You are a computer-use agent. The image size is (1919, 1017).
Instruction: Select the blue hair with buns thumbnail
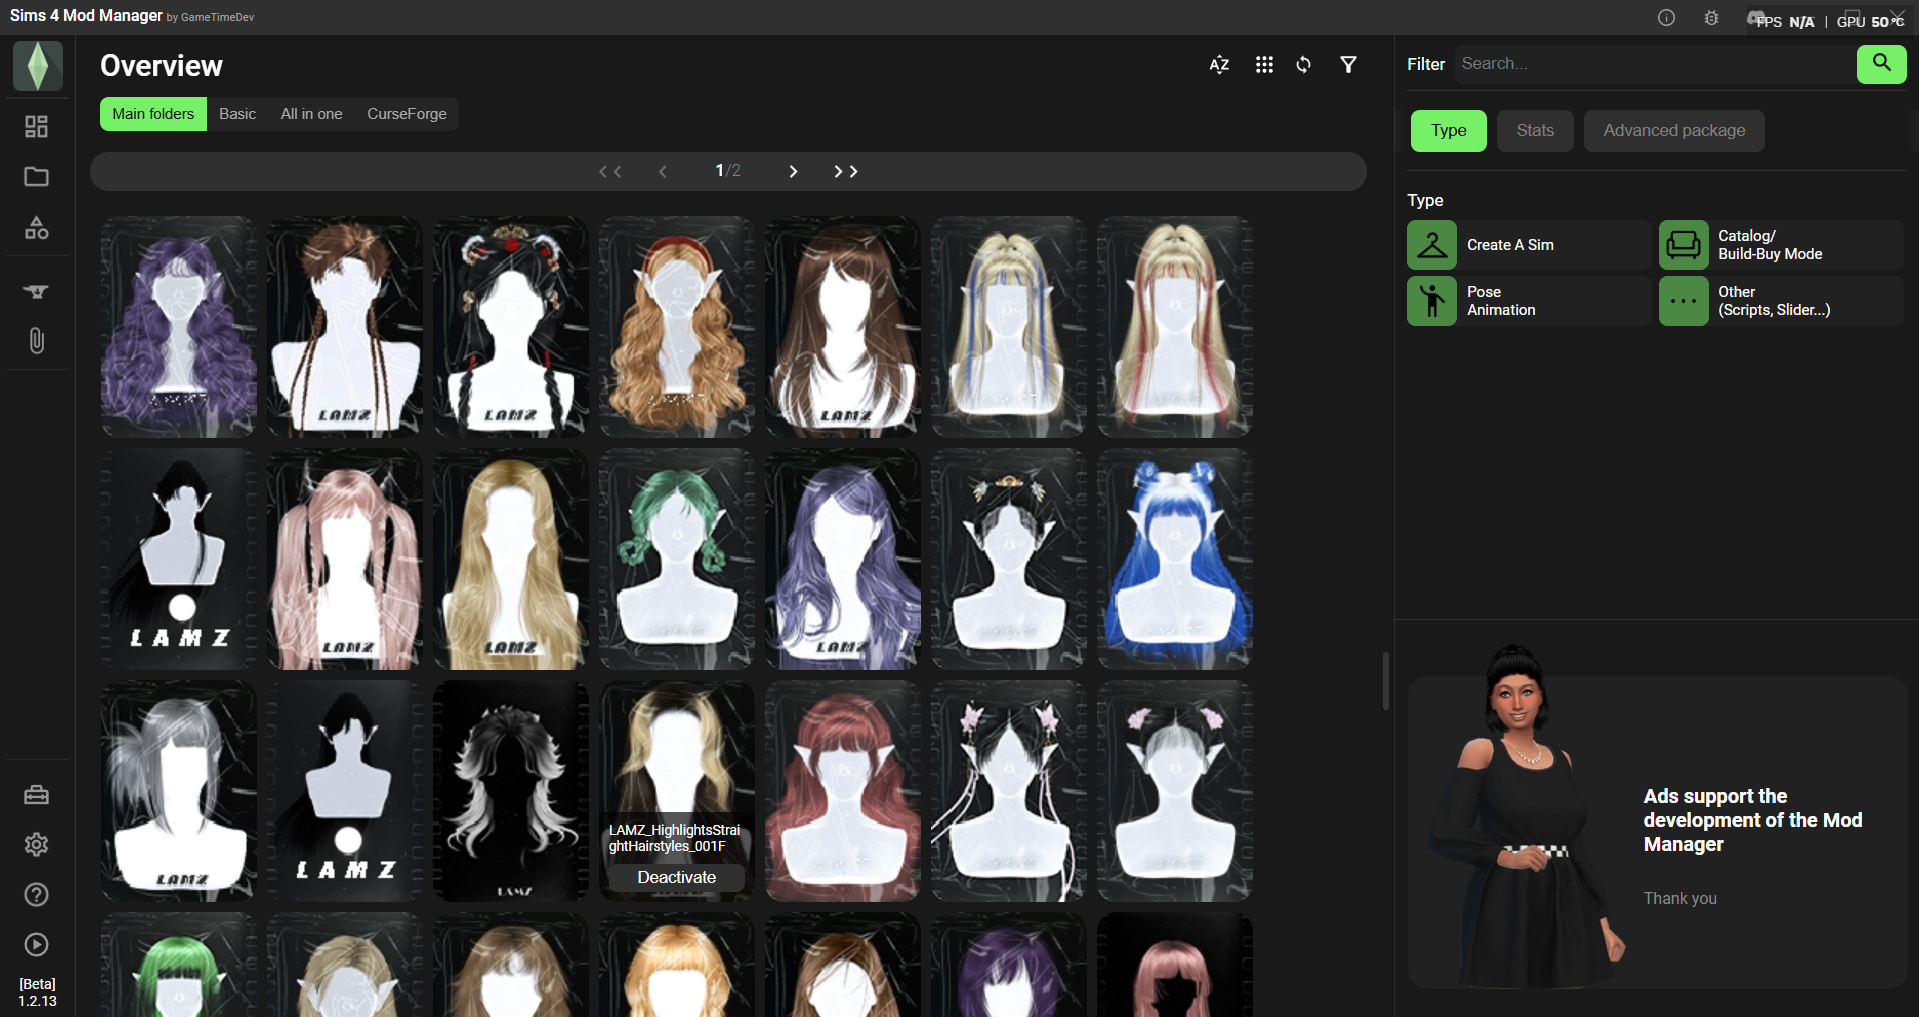(1175, 559)
